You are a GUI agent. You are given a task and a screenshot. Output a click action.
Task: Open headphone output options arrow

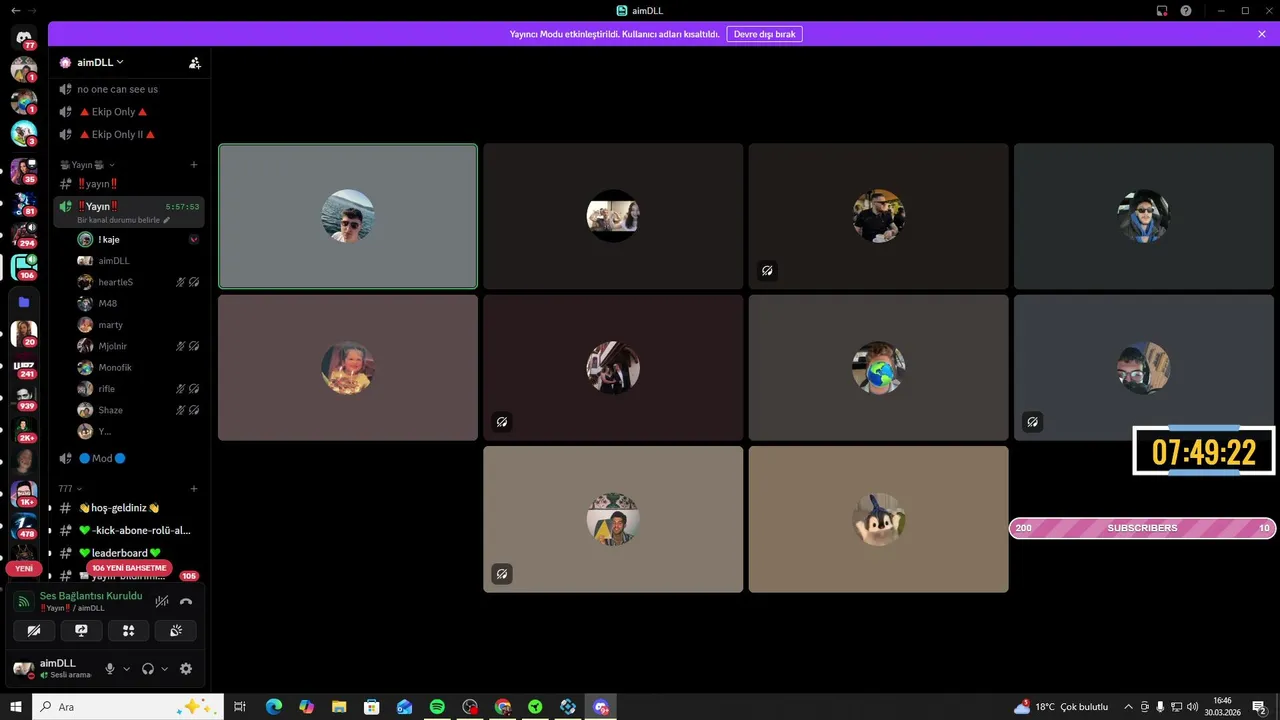pyautogui.click(x=164, y=669)
